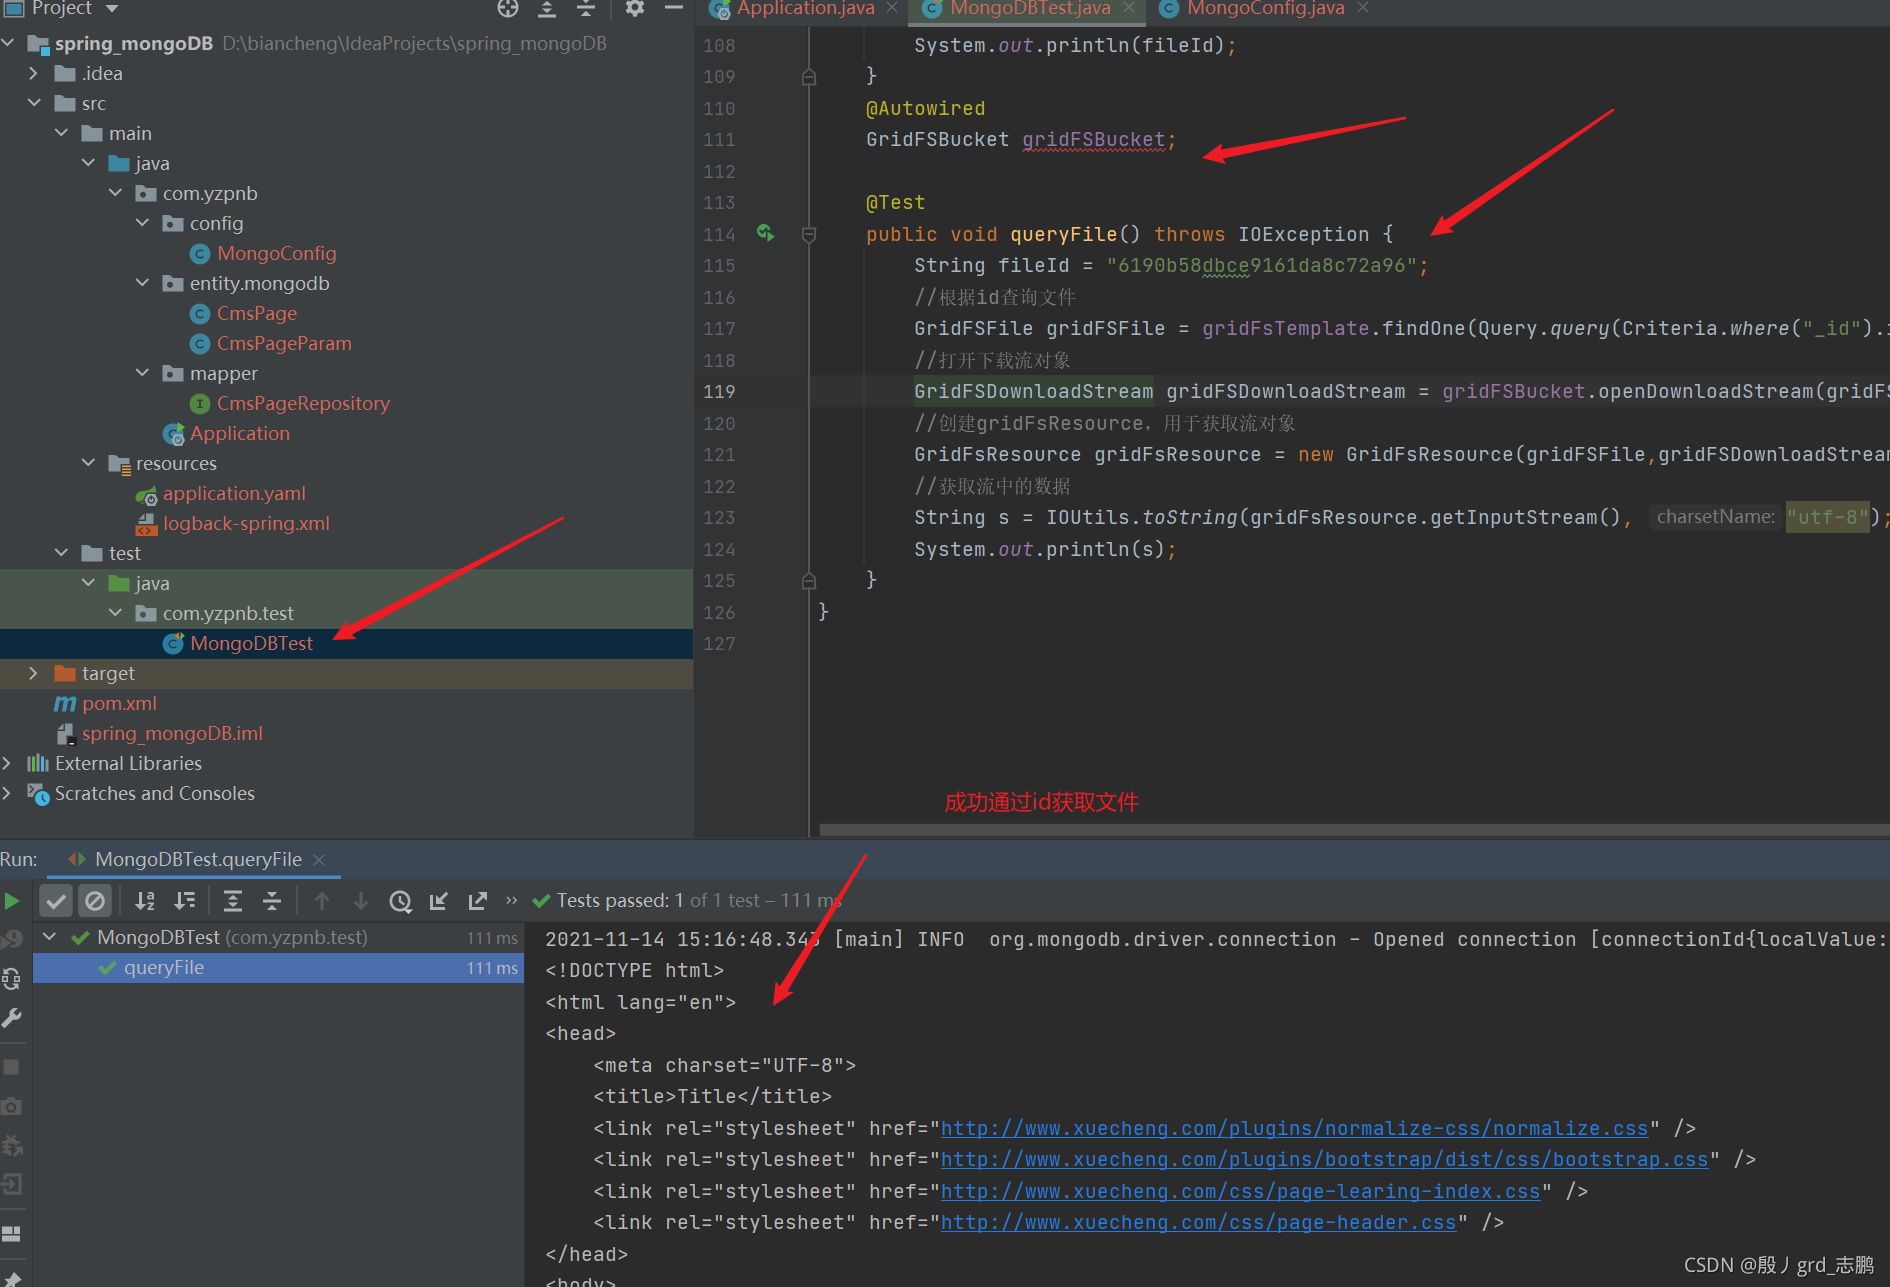Select application.yaml file in tree

(234, 493)
